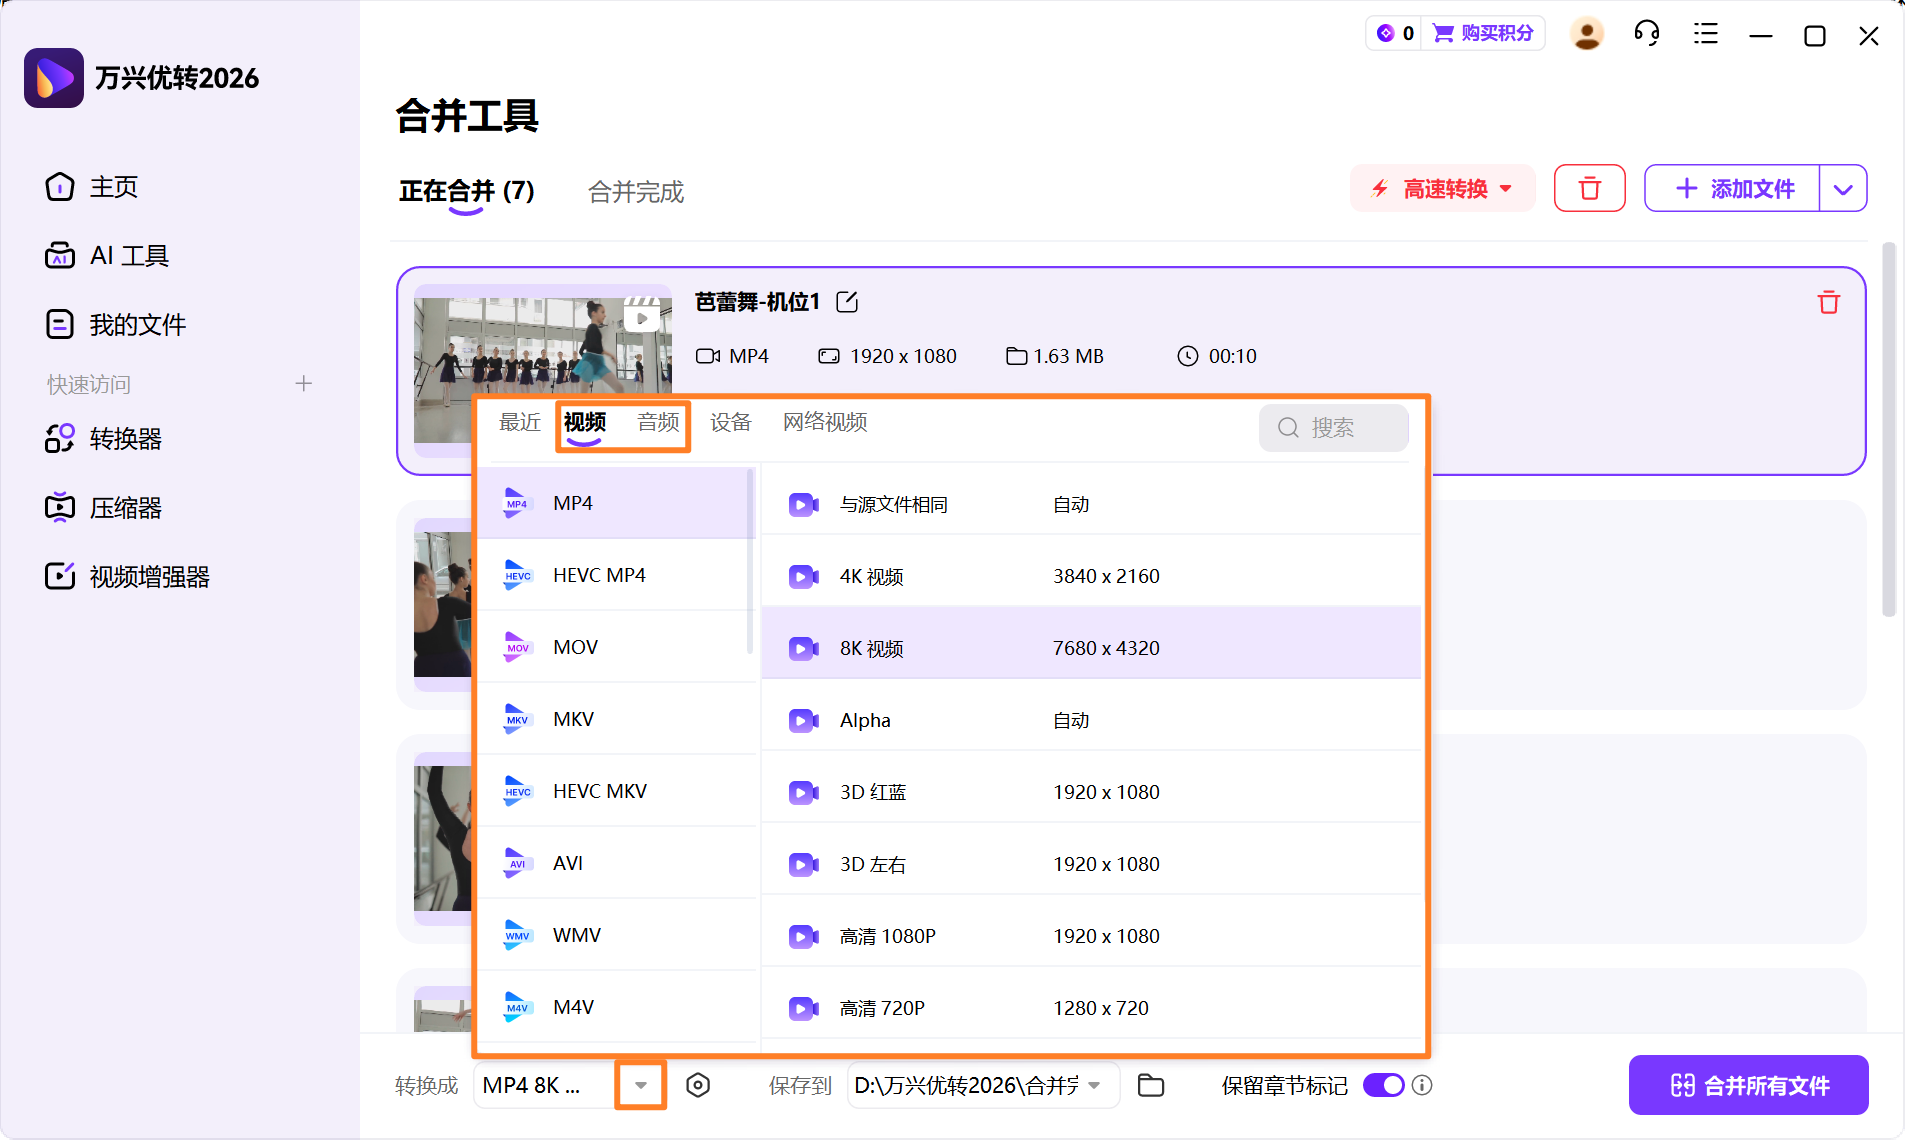Rename 芭蕾舞-机位1 via pencil icon
The width and height of the screenshot is (1905, 1140).
click(x=846, y=301)
